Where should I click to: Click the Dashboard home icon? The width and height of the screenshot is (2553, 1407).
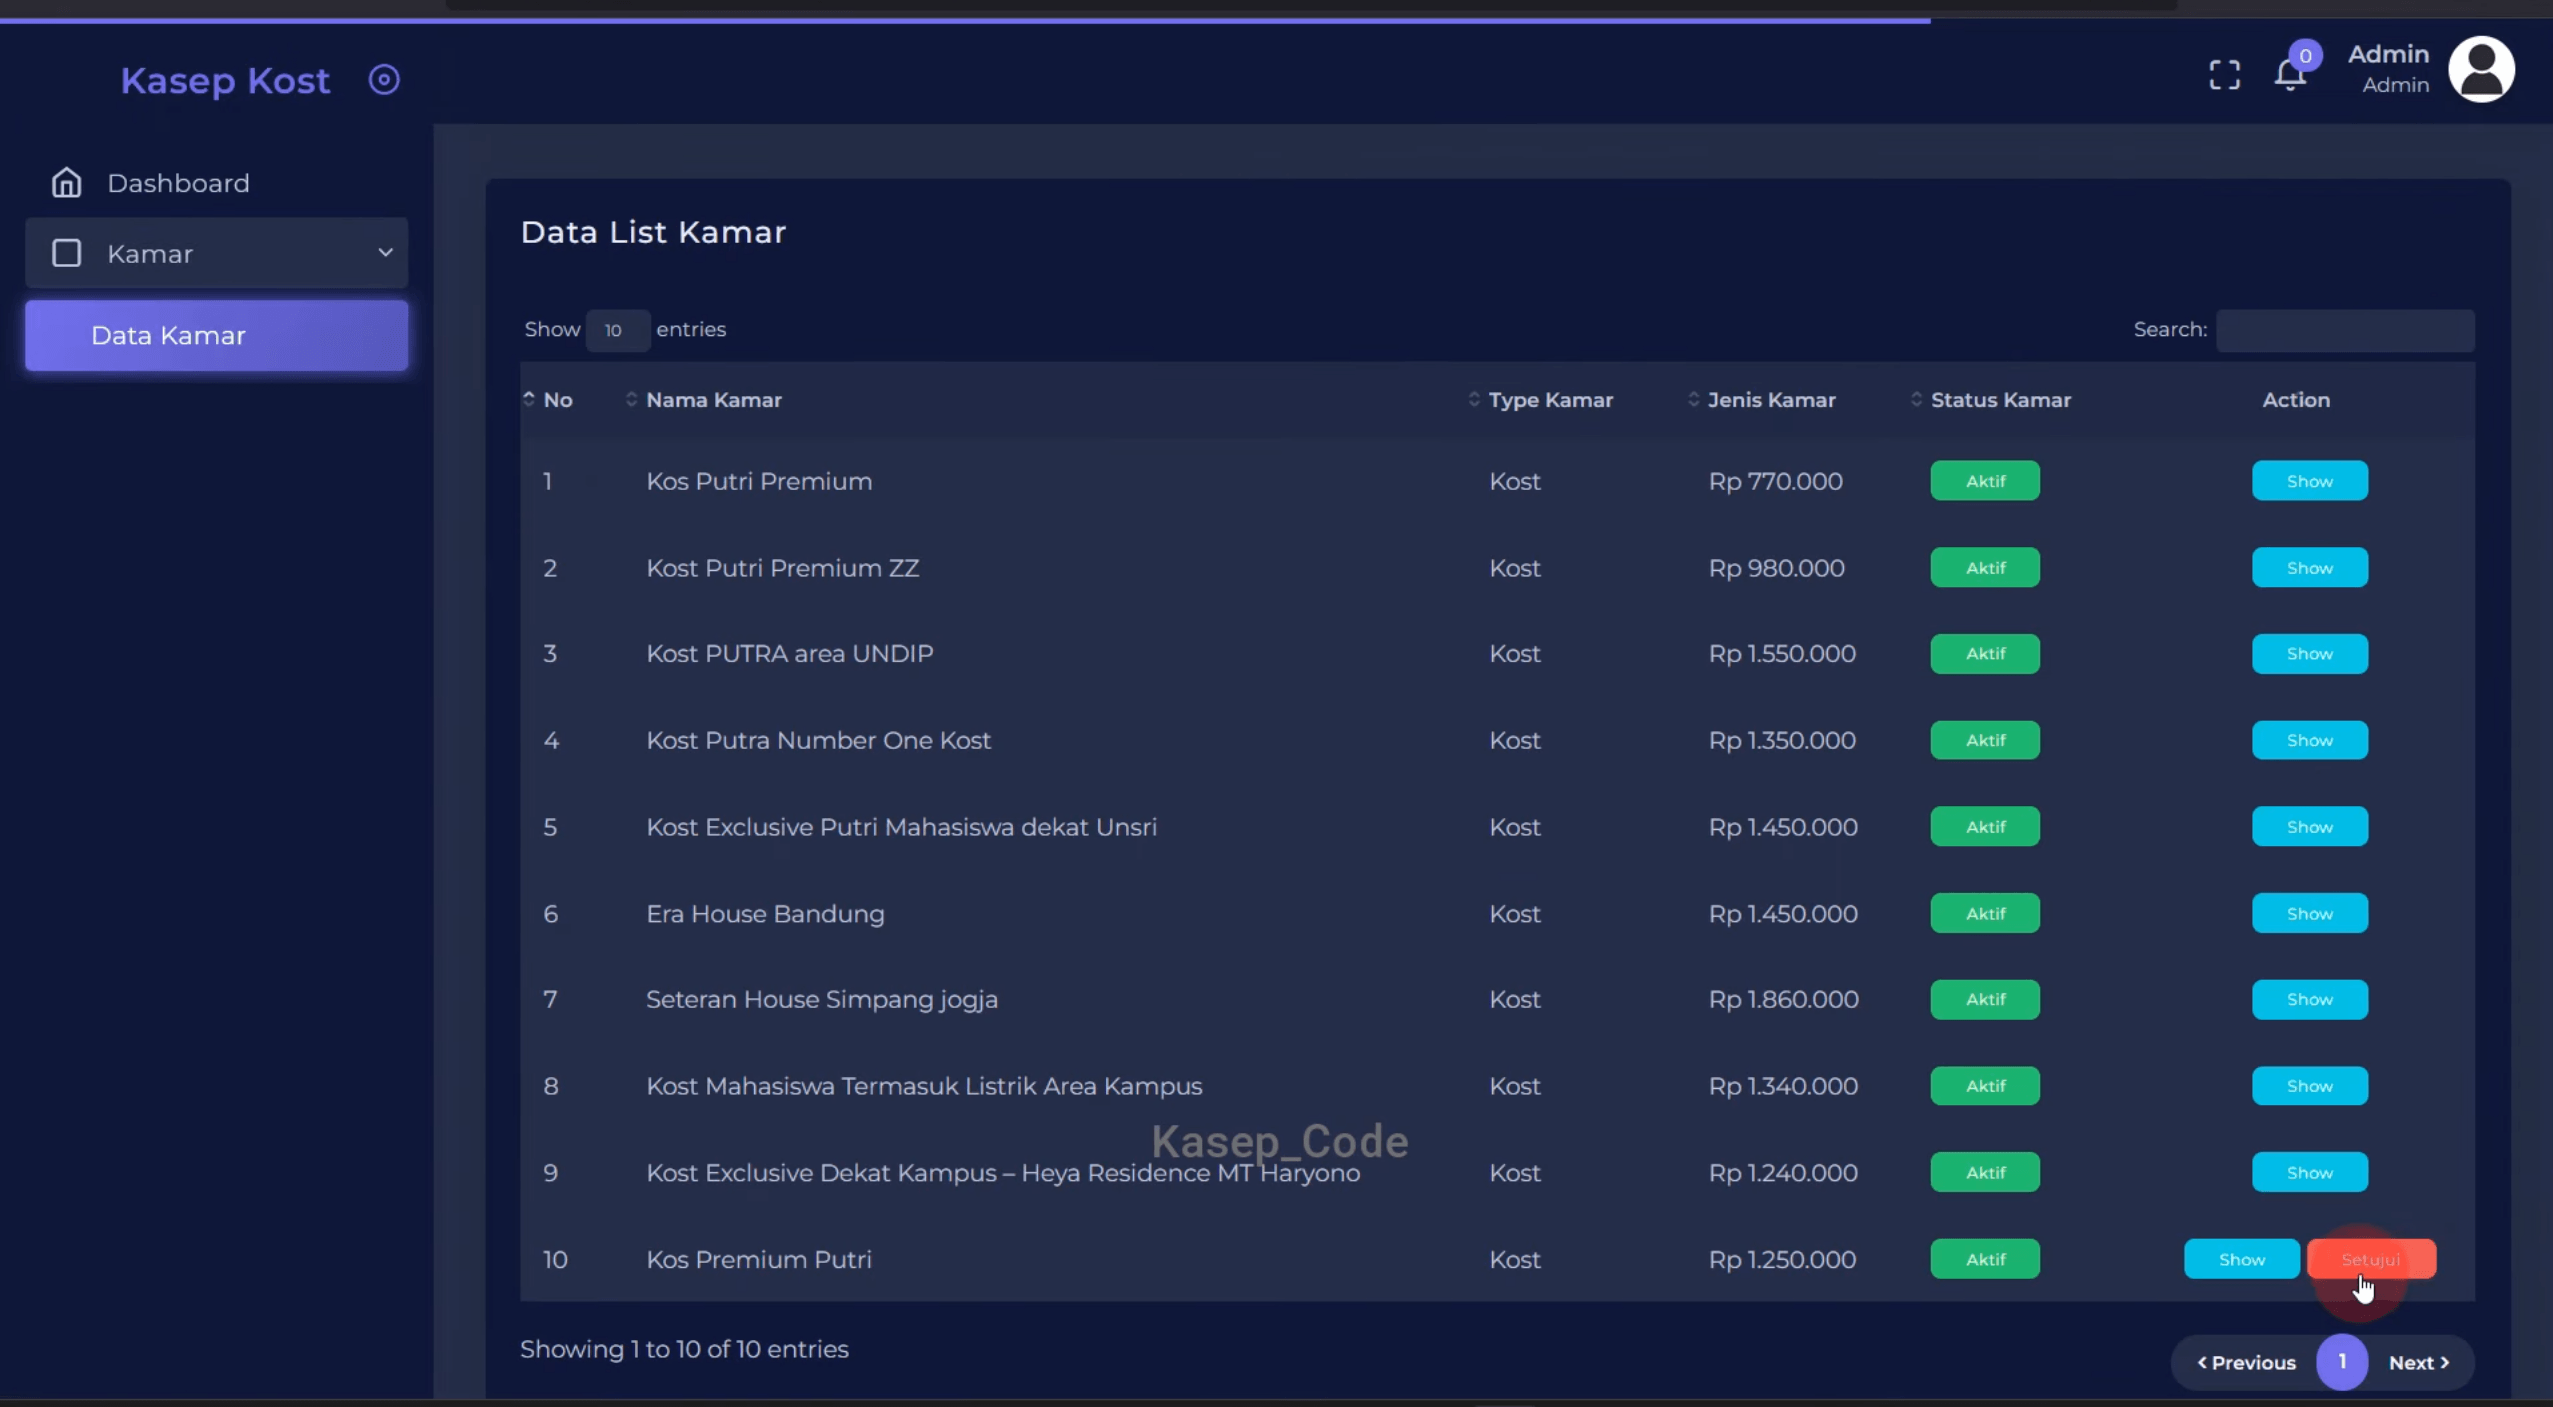coord(66,183)
